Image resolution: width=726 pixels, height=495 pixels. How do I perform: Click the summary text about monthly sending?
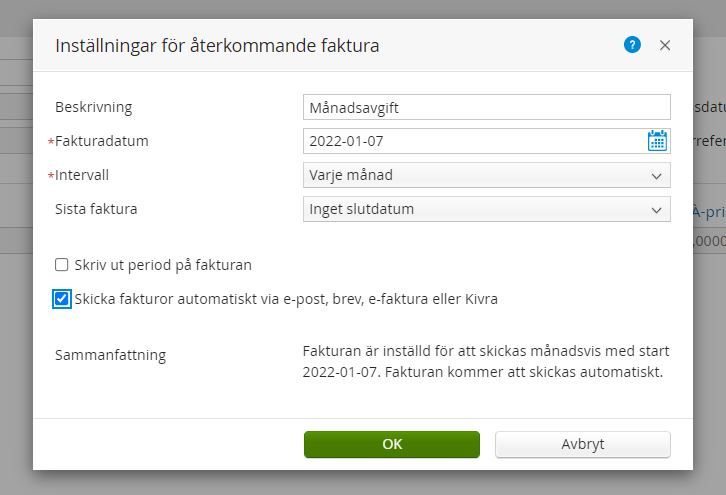click(x=486, y=362)
